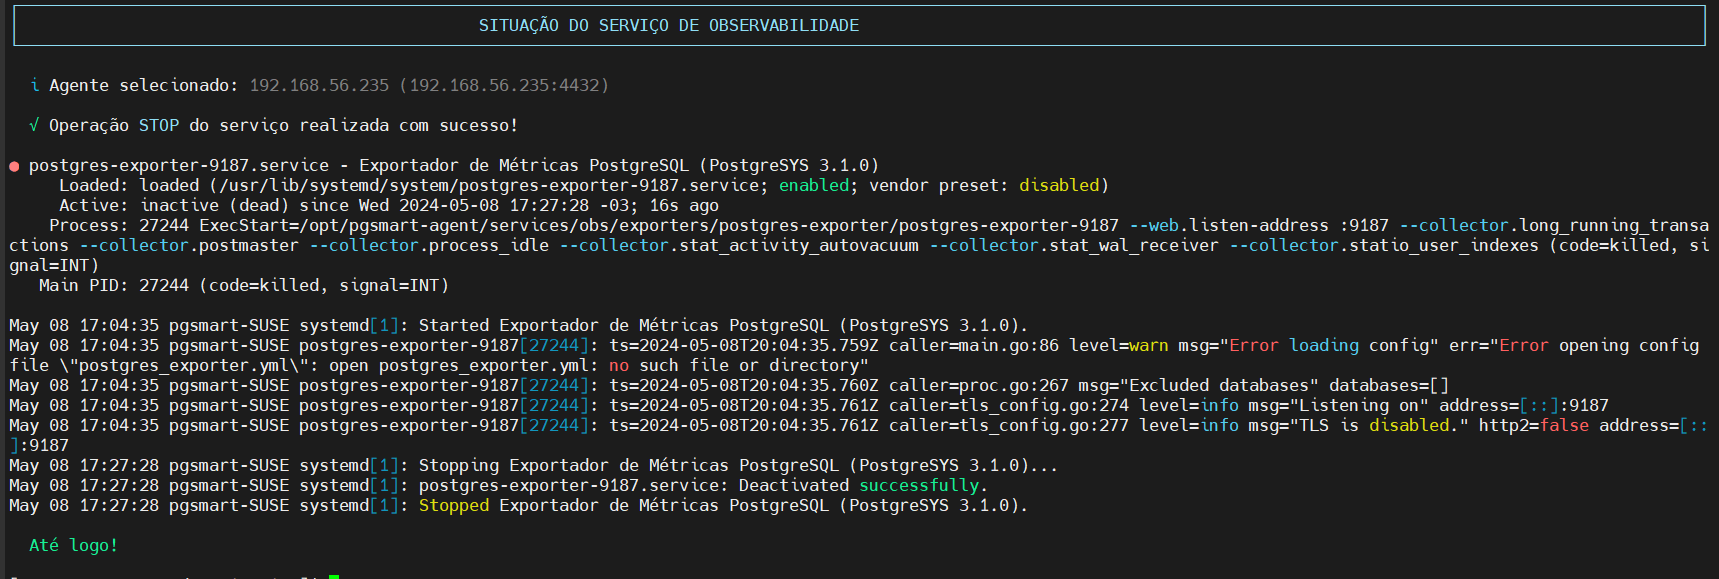Click 'caller=tls_config.go:274' in log
This screenshot has height=579, width=1719.
pos(1009,405)
